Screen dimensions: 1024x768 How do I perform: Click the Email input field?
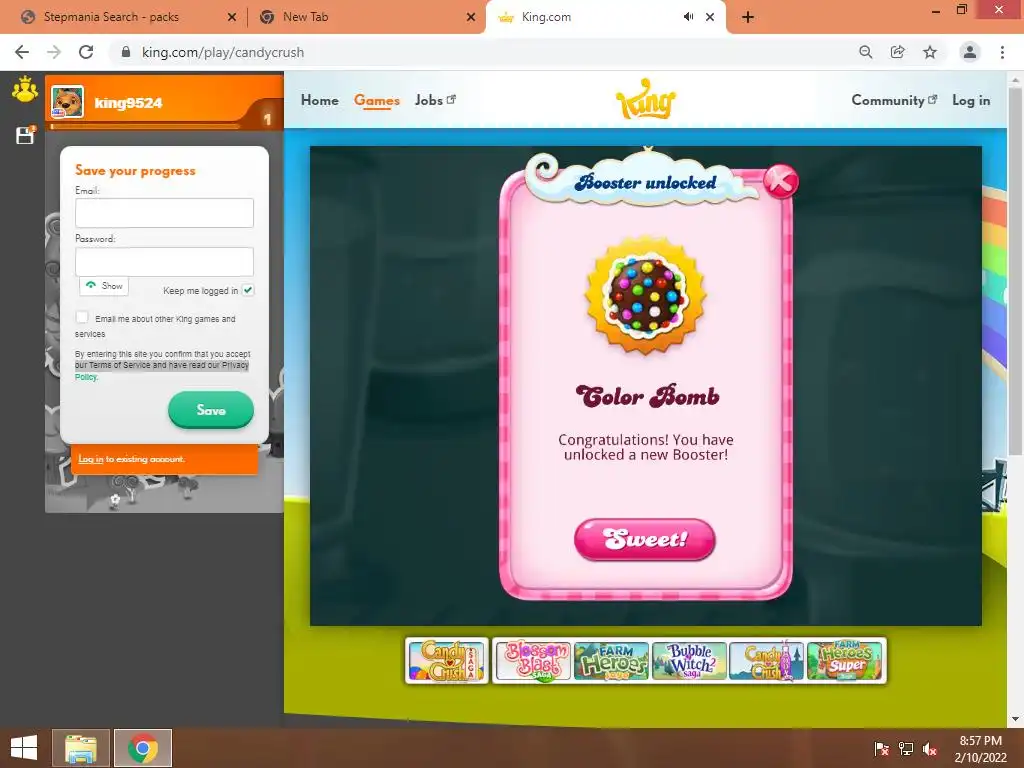[x=165, y=213]
